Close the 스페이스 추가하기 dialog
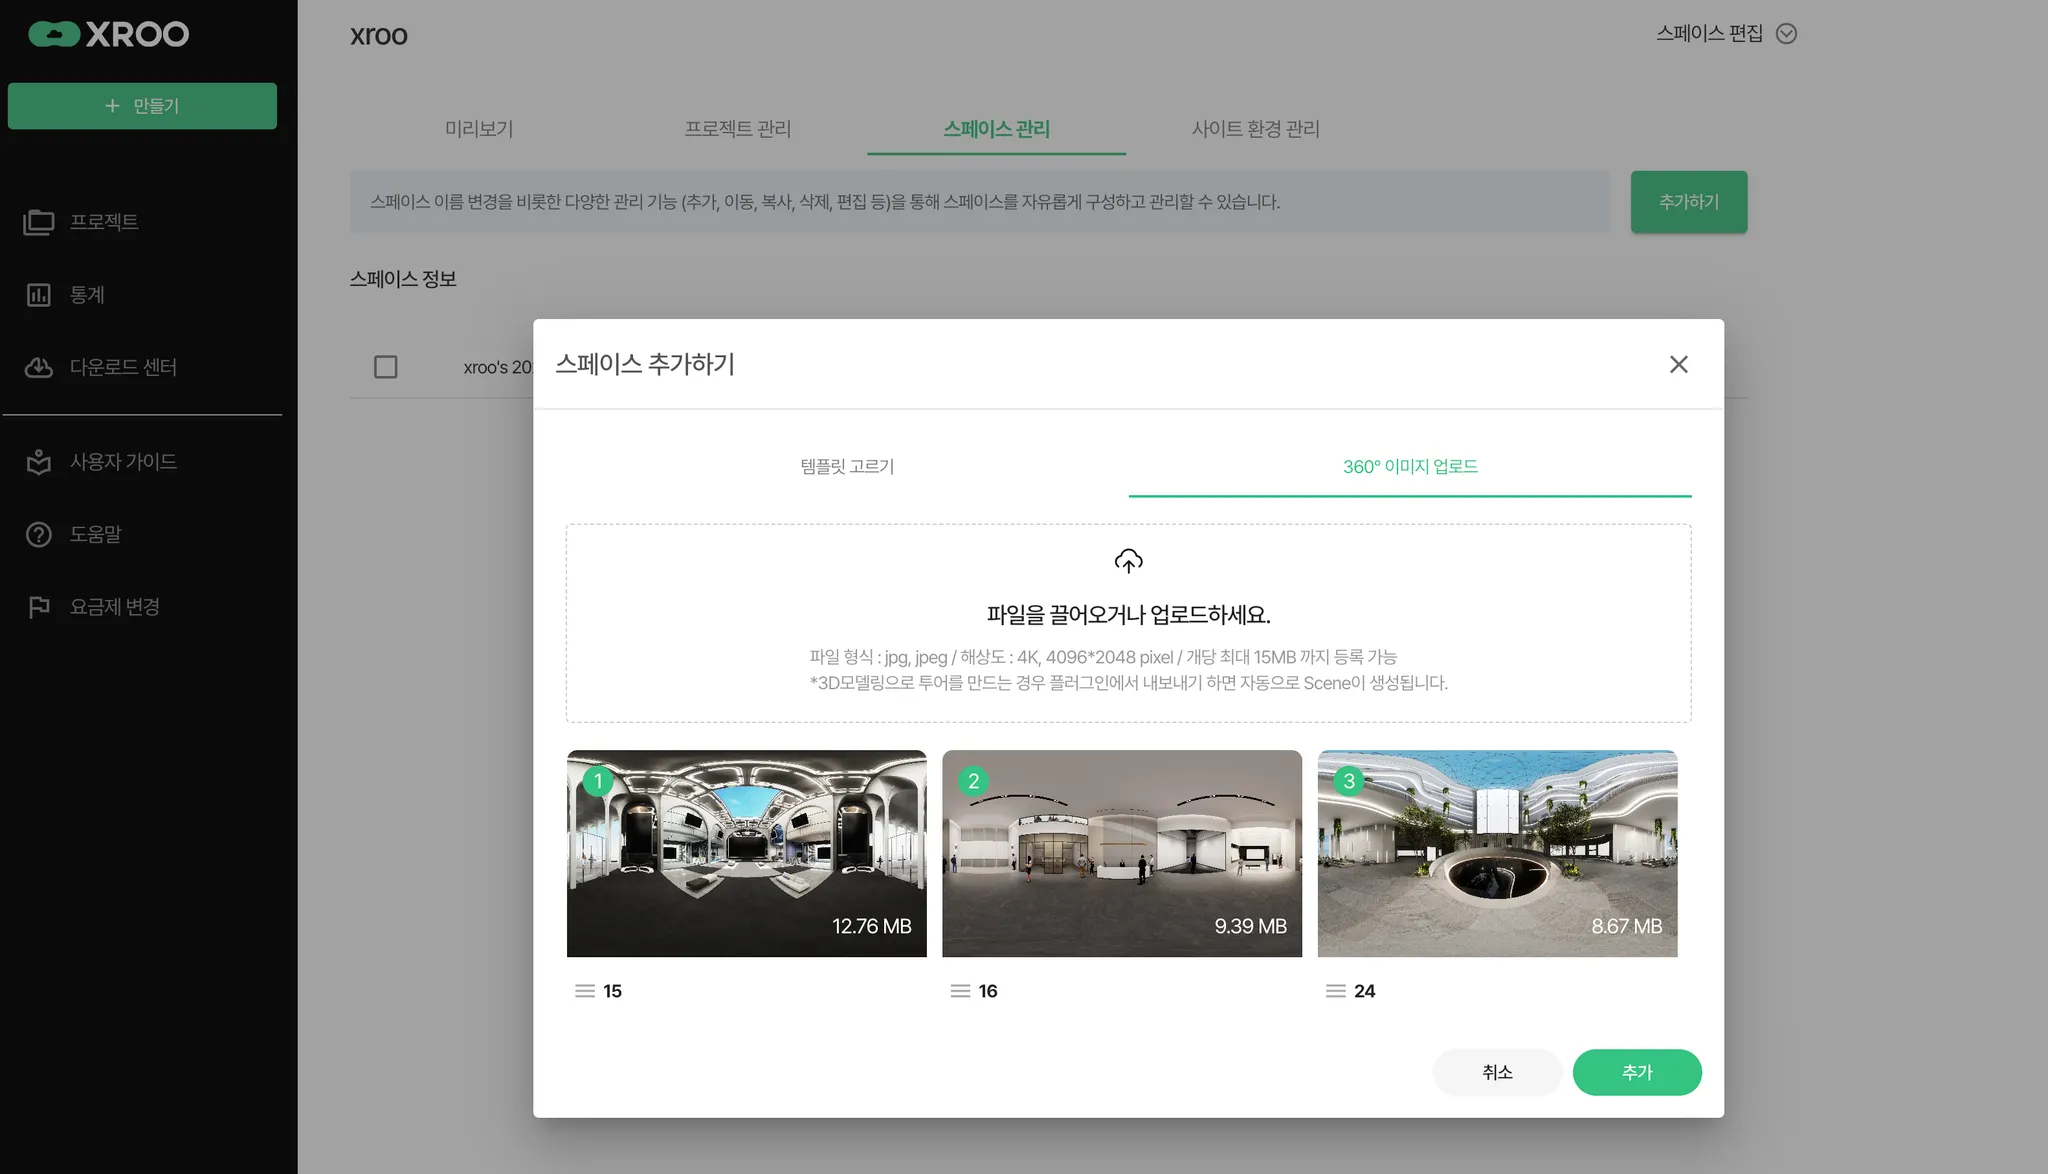2048x1174 pixels. 1678,364
